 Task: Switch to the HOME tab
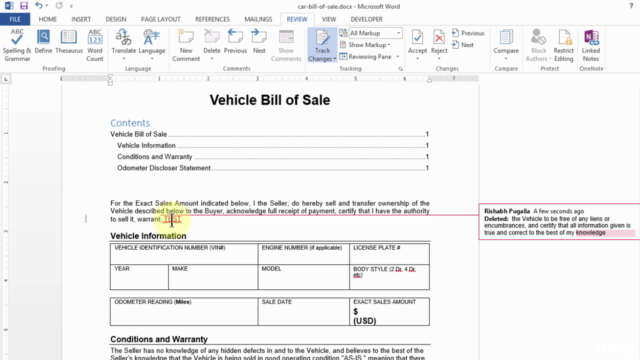tap(48, 19)
